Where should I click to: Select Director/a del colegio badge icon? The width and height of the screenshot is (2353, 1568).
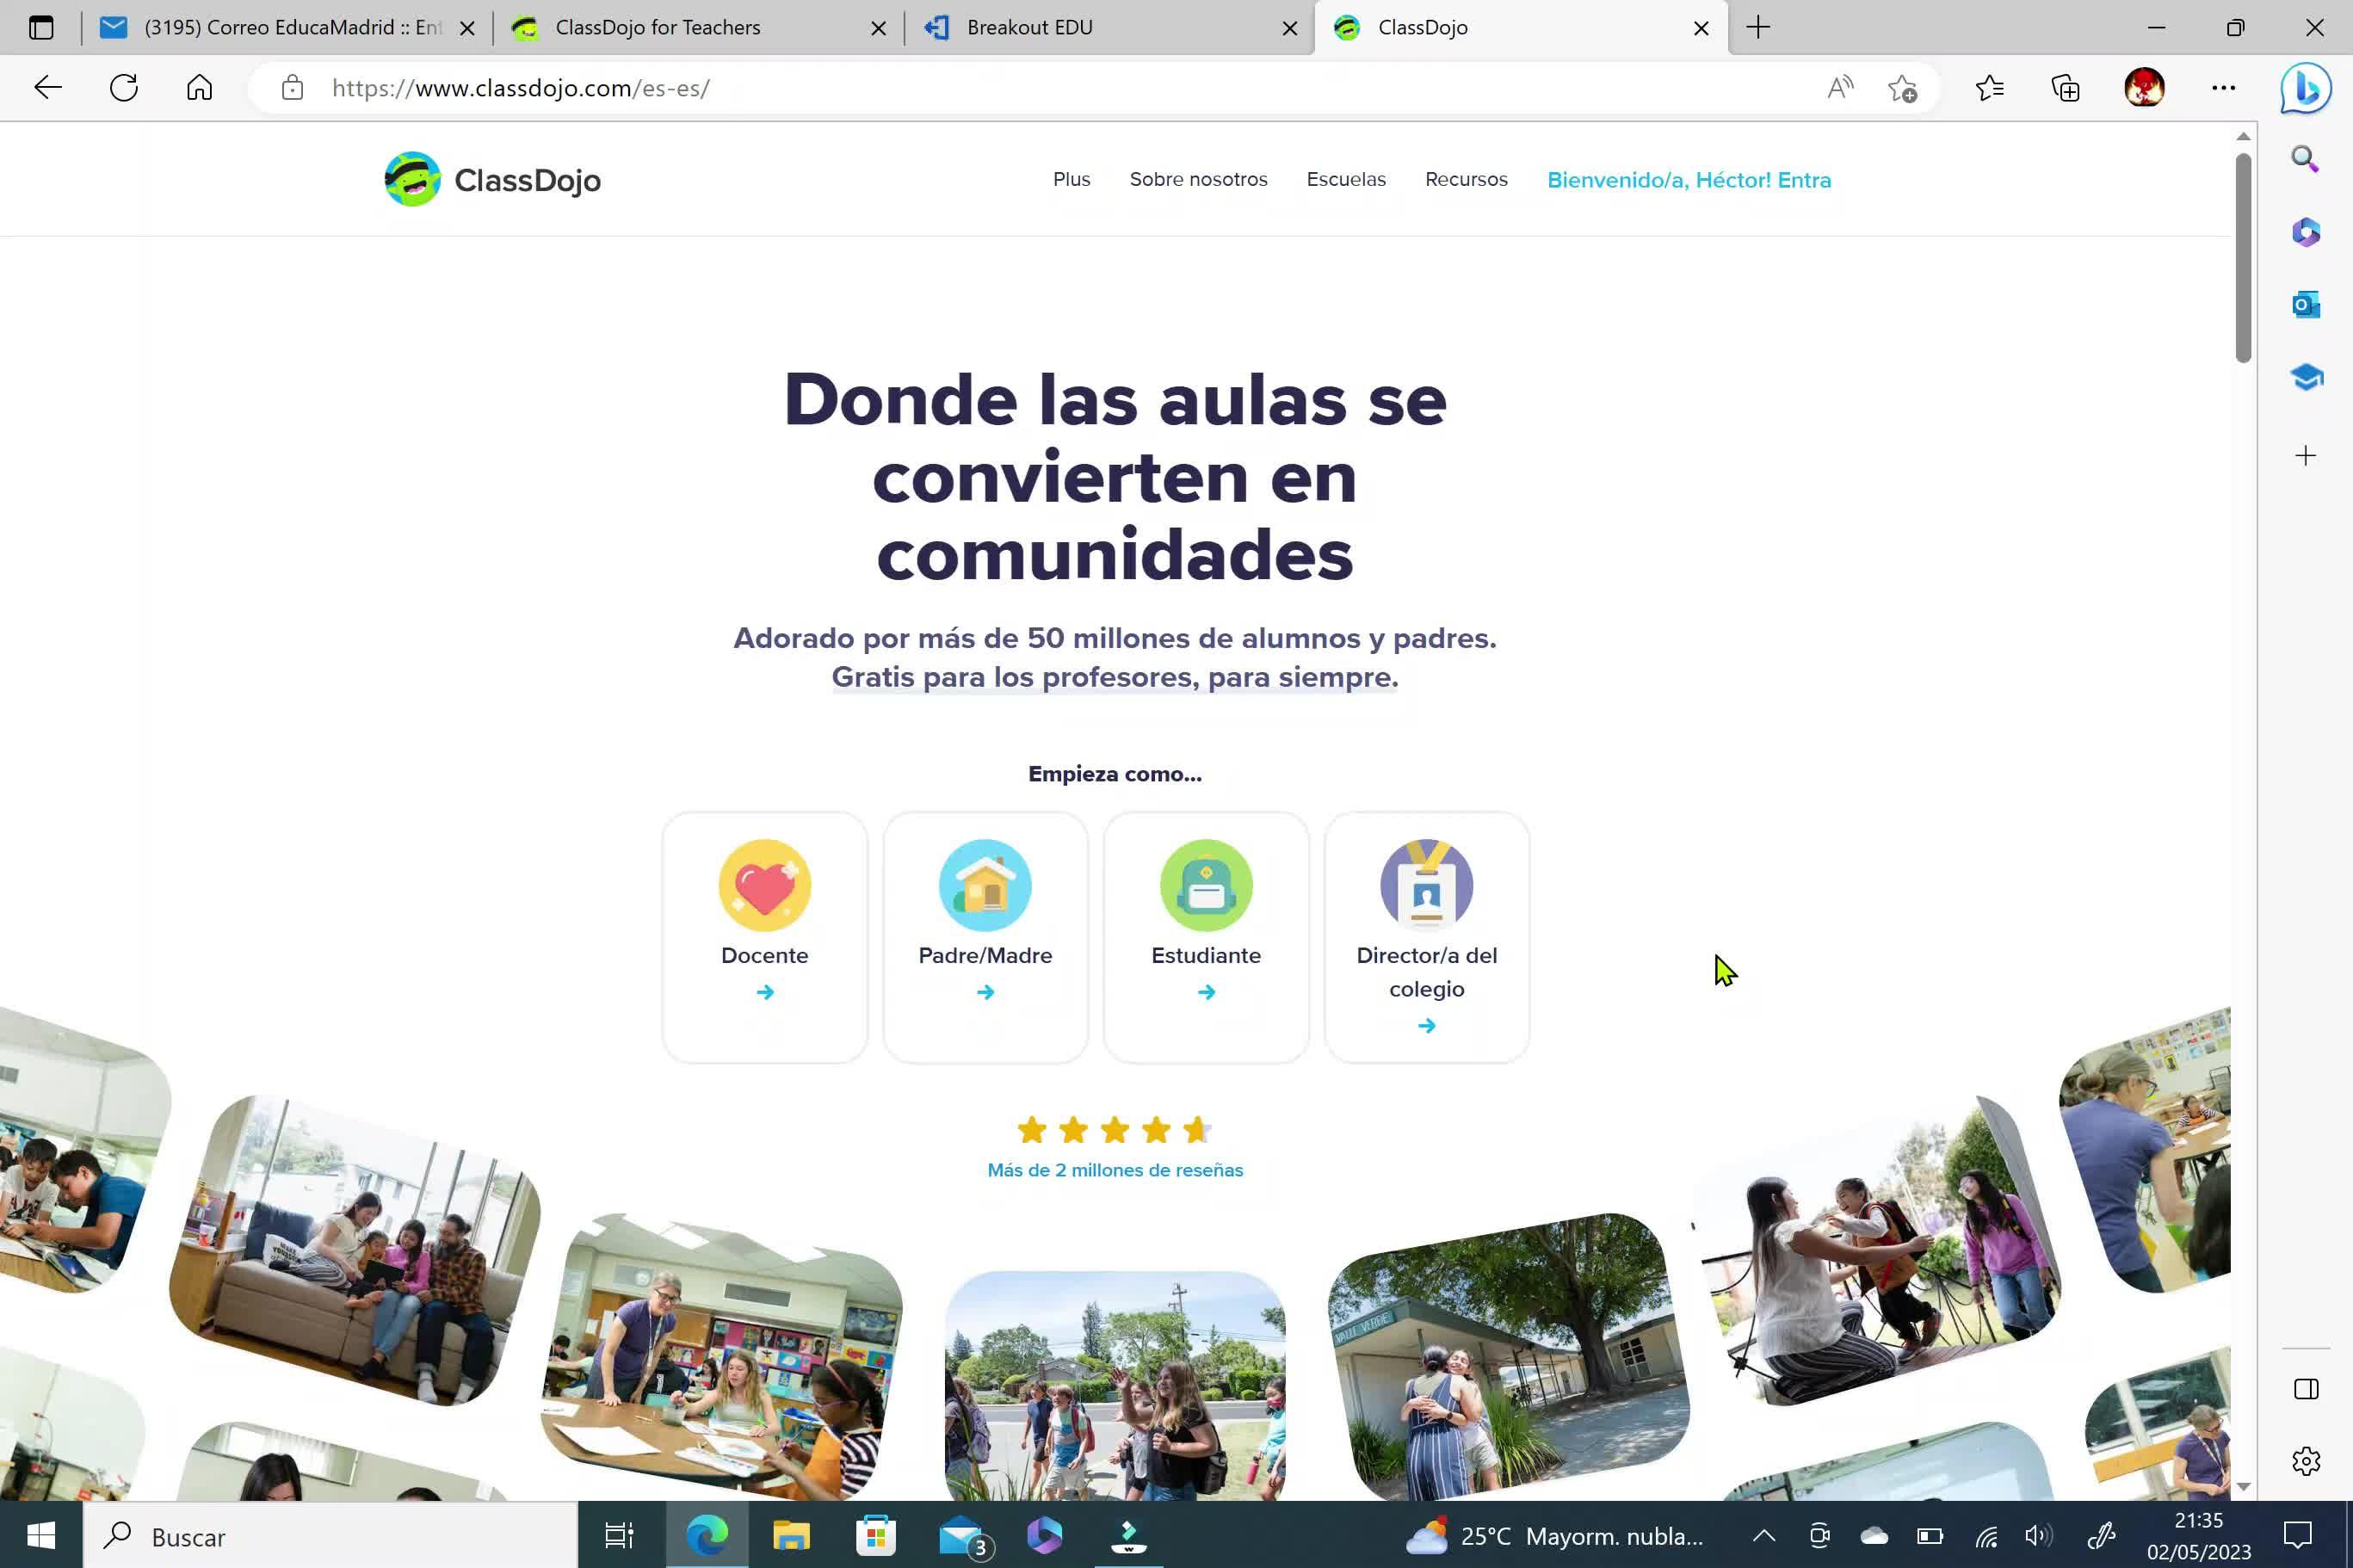(1425, 885)
